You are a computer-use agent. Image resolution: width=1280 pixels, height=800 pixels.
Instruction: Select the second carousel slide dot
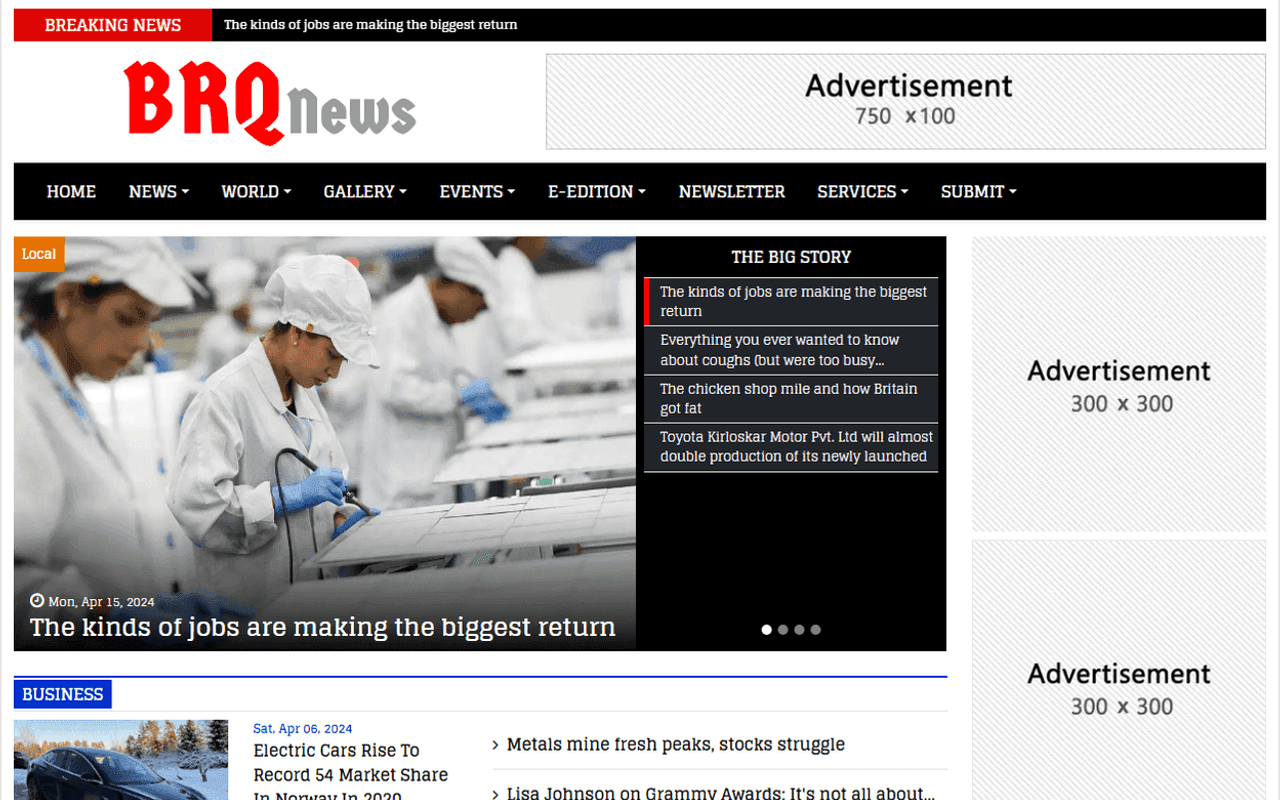click(x=783, y=630)
